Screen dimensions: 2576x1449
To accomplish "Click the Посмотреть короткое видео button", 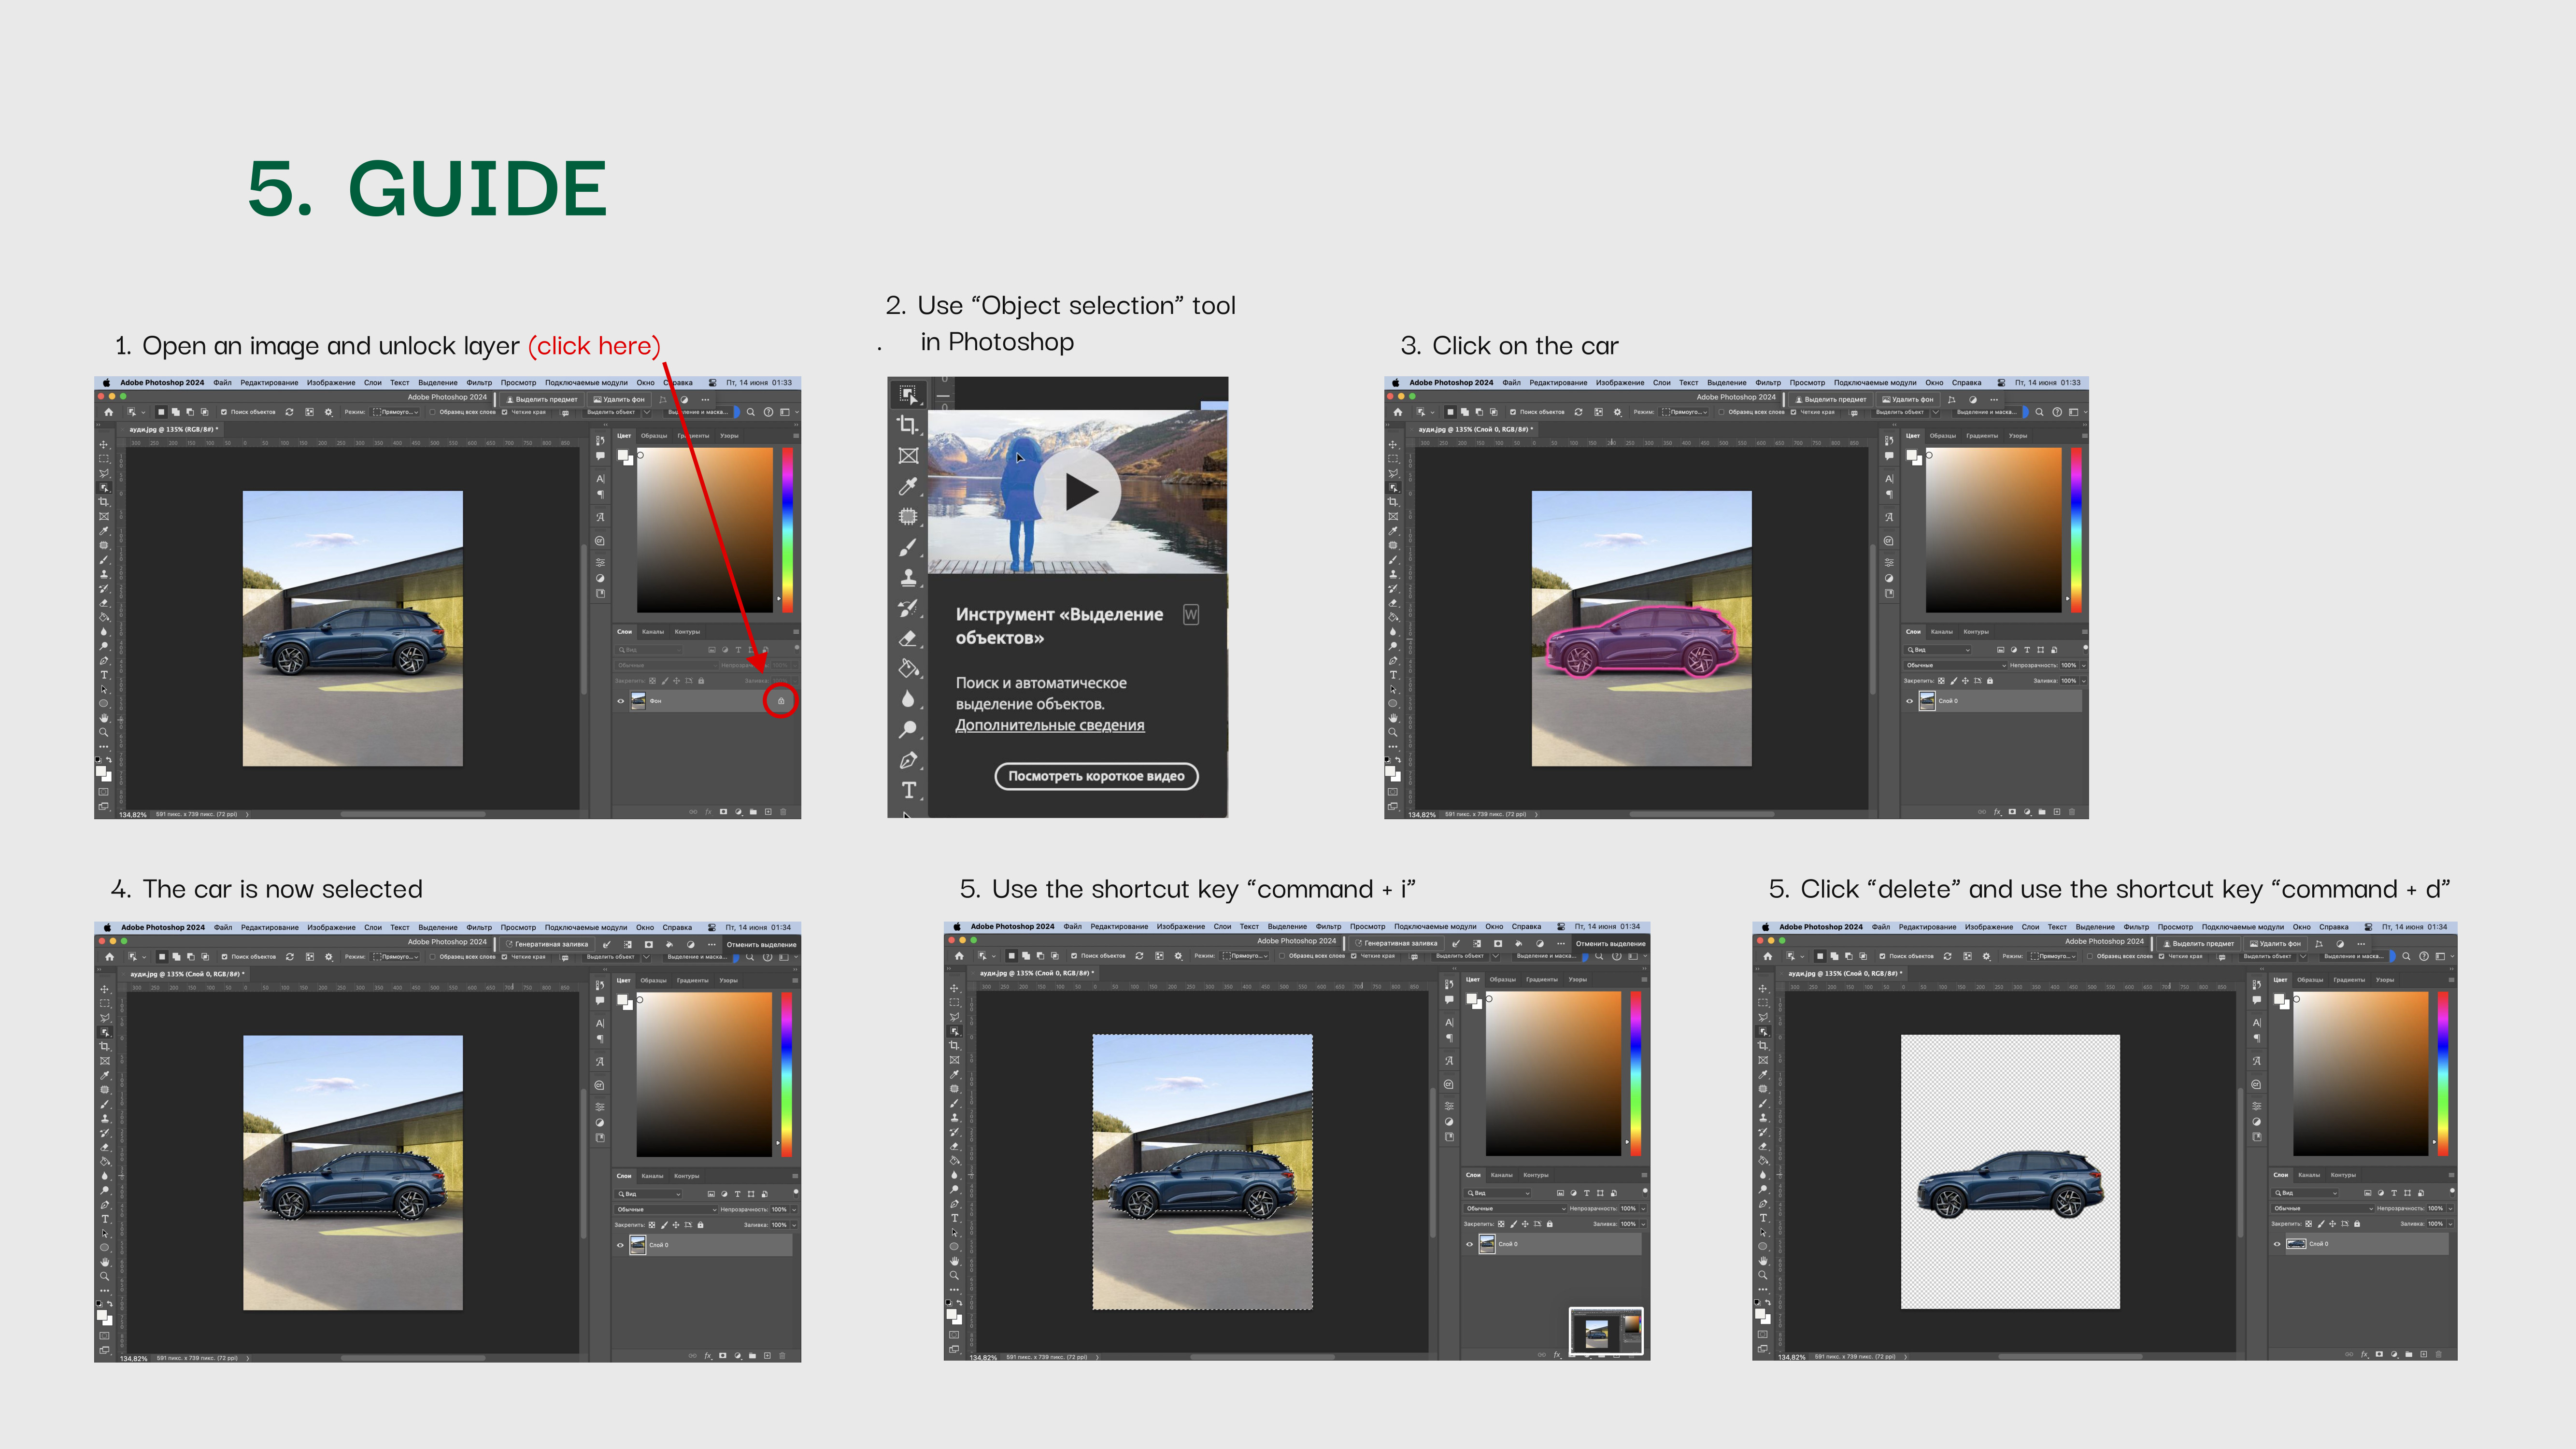I will (x=1096, y=776).
